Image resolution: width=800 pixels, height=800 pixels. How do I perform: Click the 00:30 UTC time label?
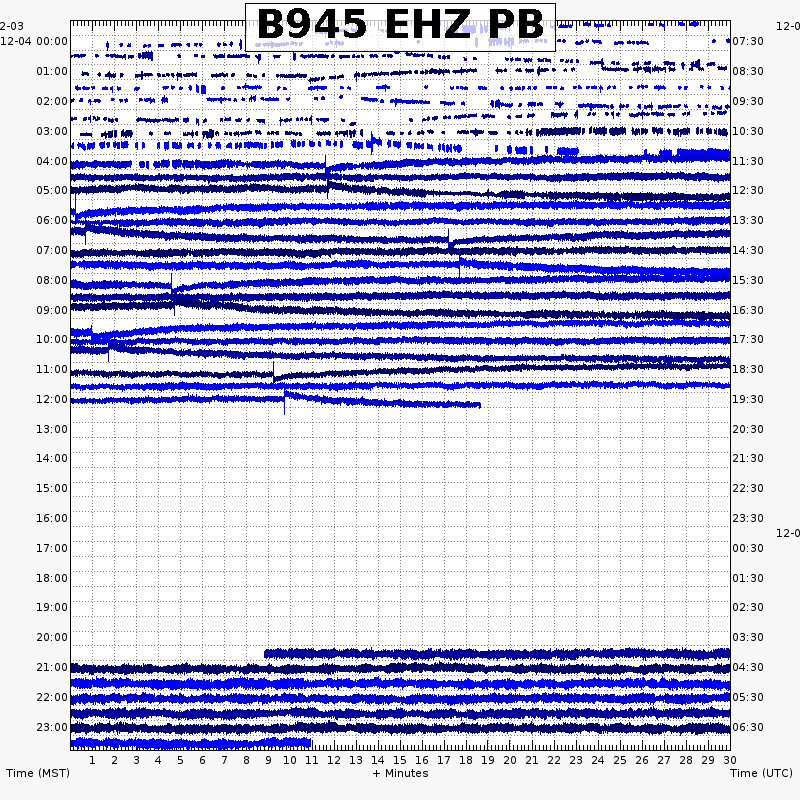coord(748,548)
